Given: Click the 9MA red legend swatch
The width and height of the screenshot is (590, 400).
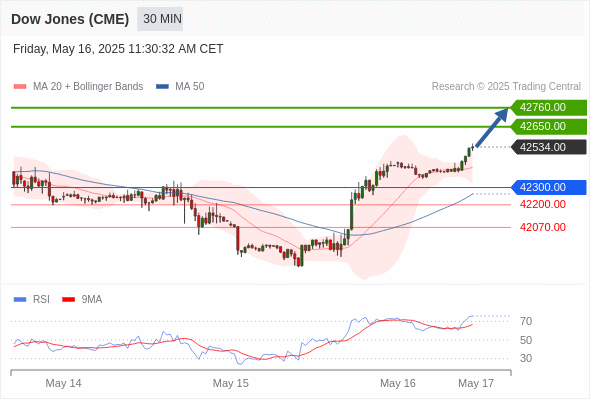Looking at the screenshot, I should click(x=68, y=300).
